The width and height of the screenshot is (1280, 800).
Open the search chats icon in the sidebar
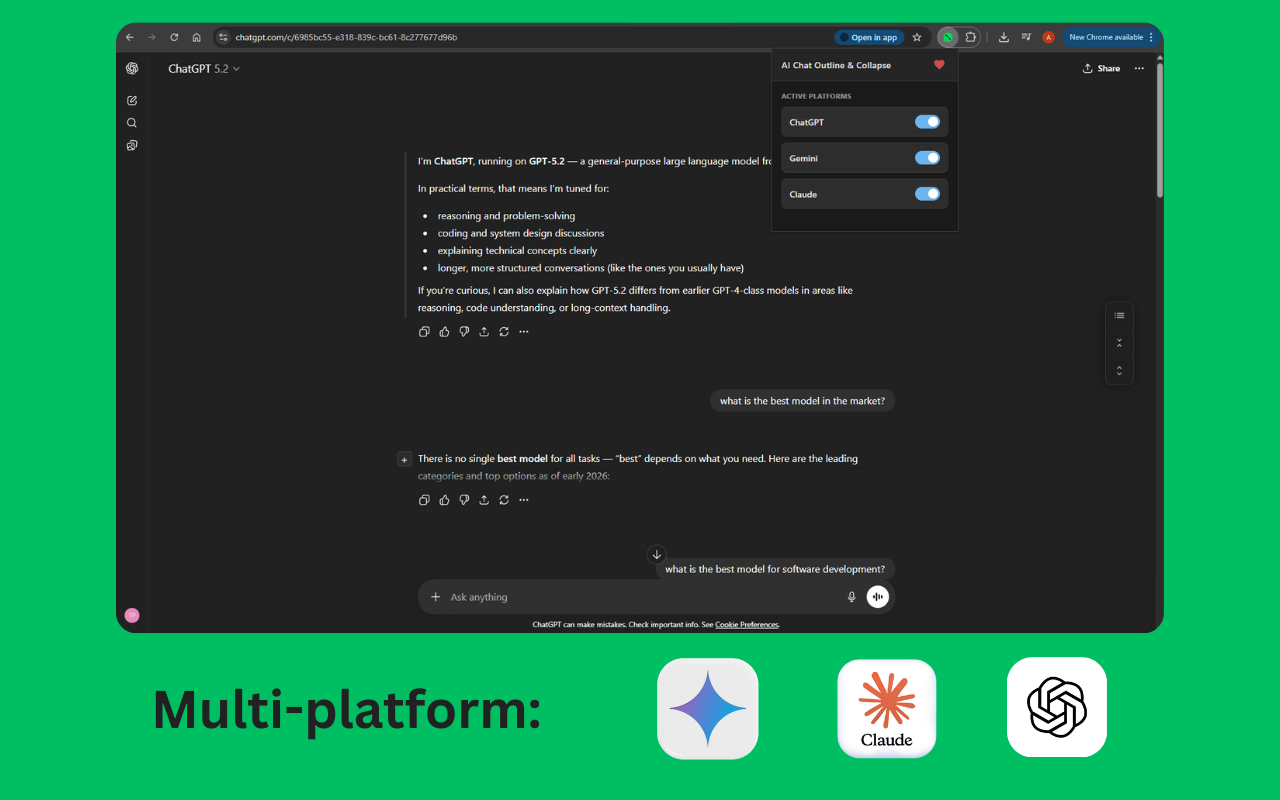[x=132, y=123]
